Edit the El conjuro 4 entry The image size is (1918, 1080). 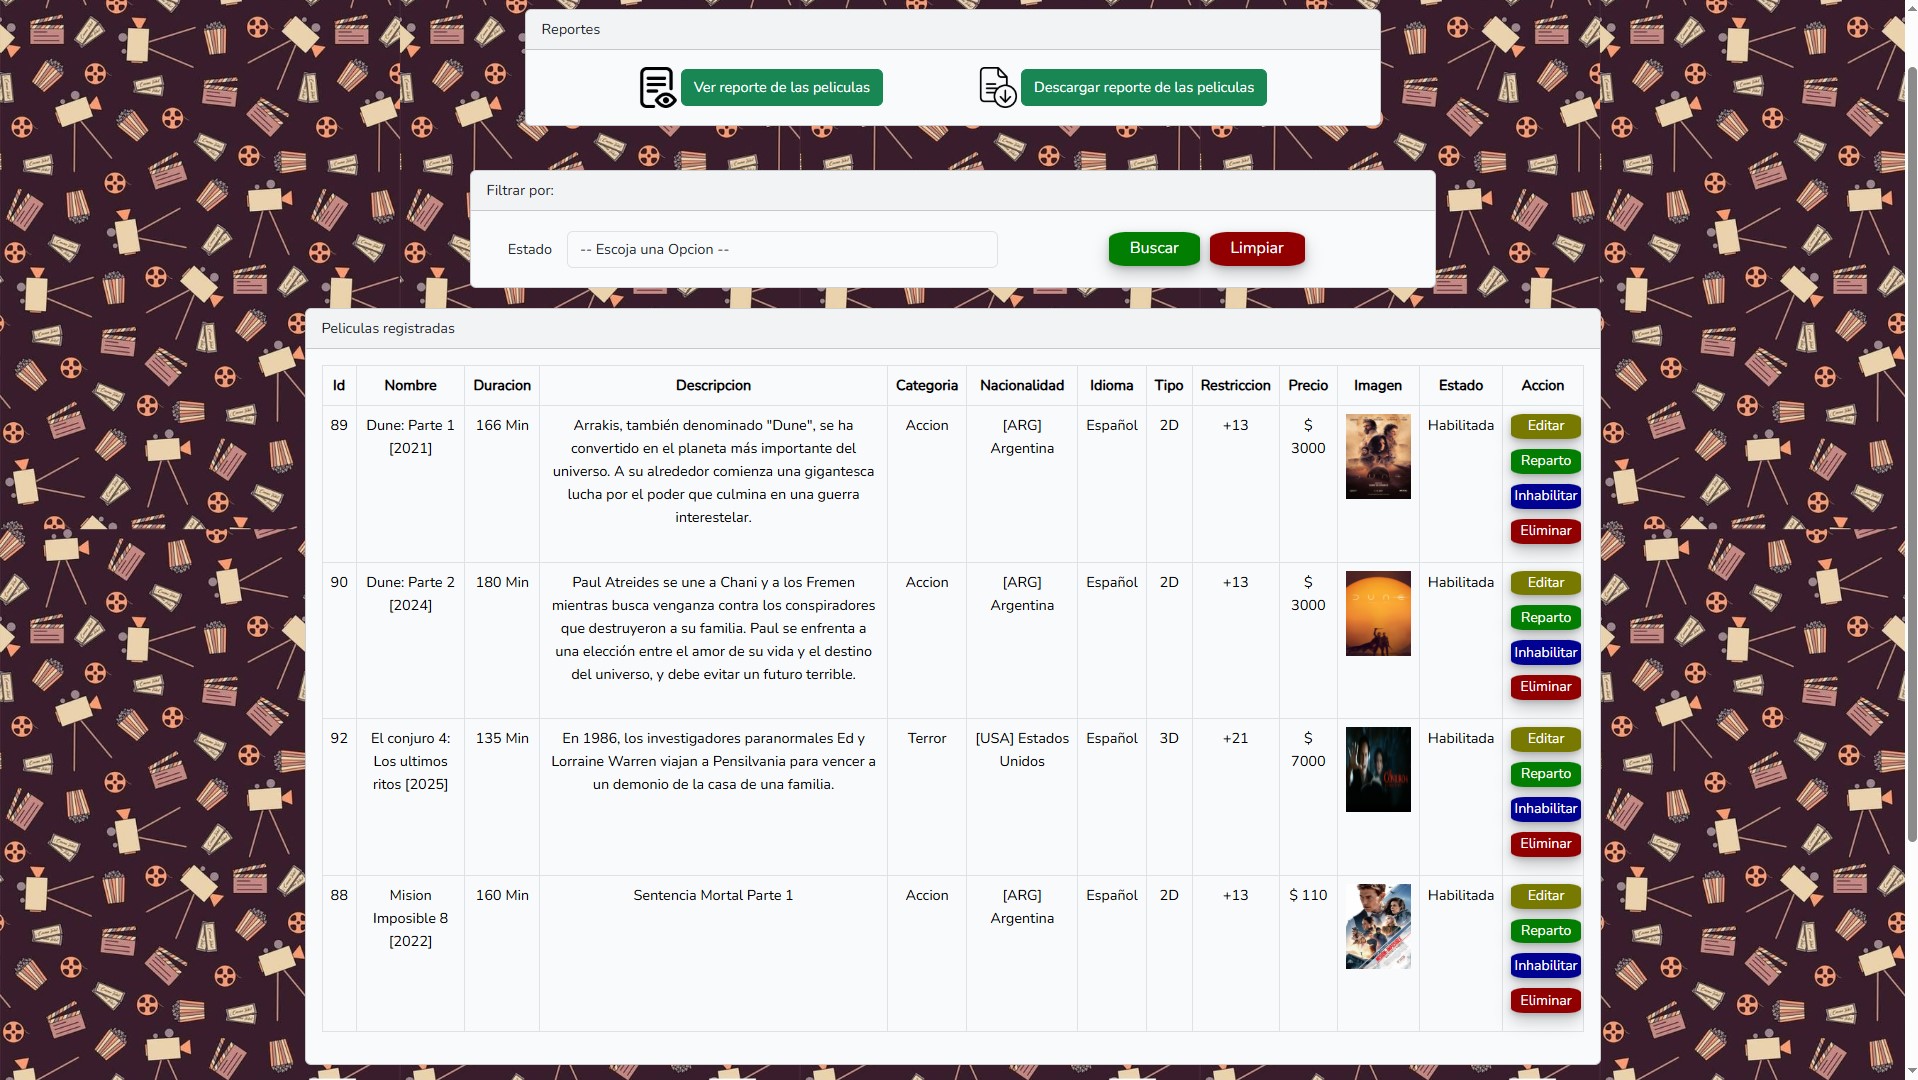[x=1545, y=739]
